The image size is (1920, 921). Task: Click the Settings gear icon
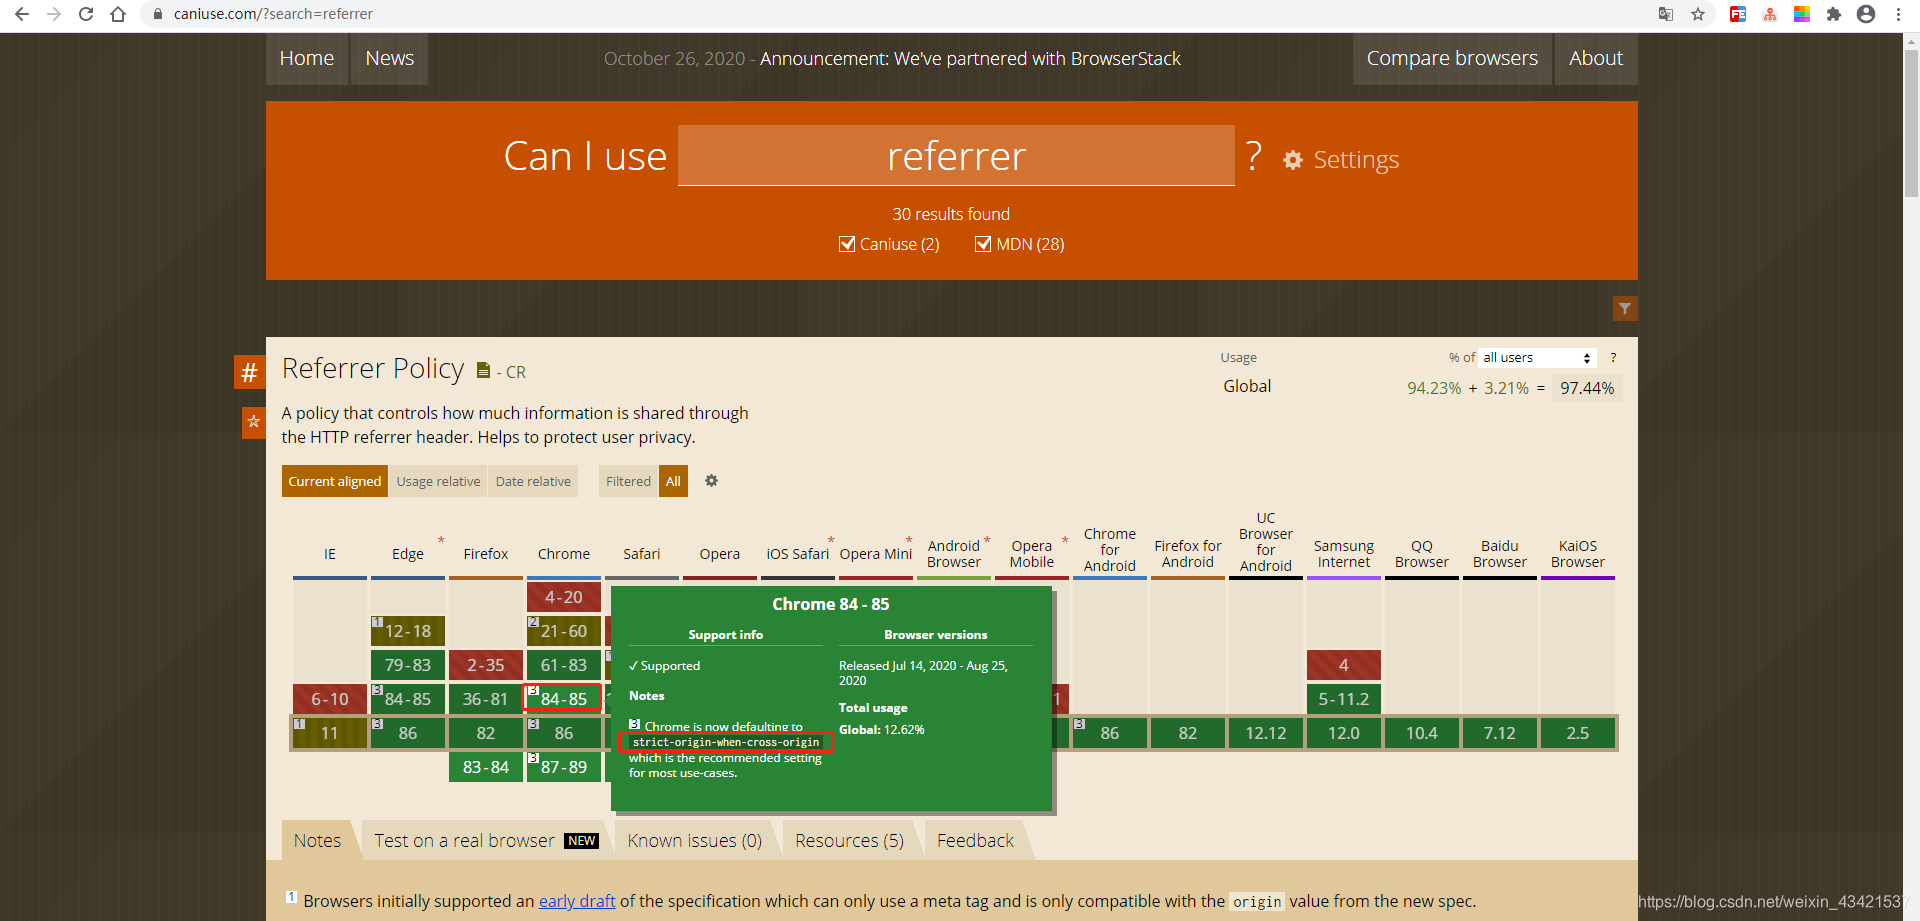[x=1293, y=160]
